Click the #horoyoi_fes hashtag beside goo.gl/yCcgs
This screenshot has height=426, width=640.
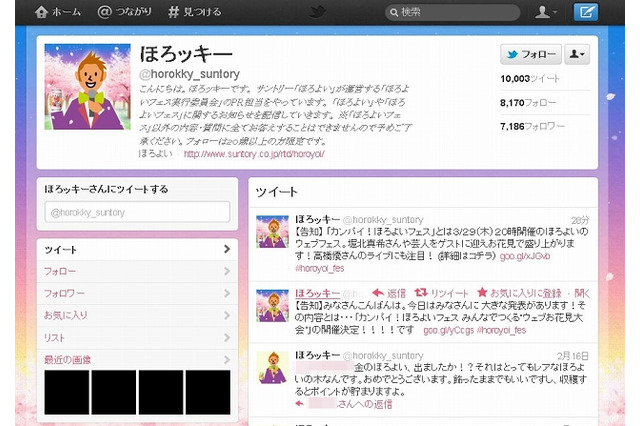[501, 330]
